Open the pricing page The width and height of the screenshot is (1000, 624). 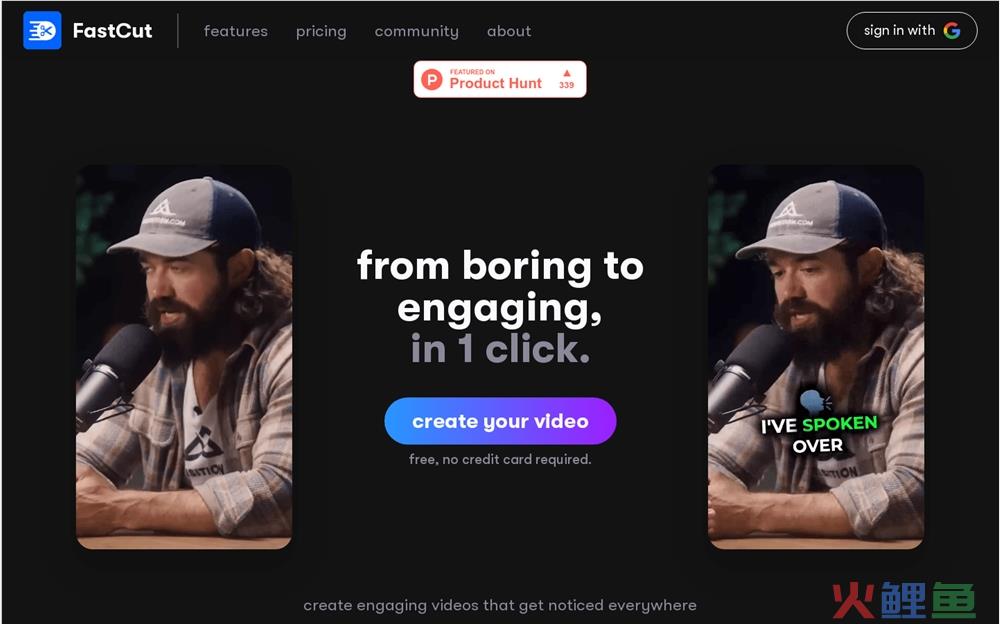(321, 31)
